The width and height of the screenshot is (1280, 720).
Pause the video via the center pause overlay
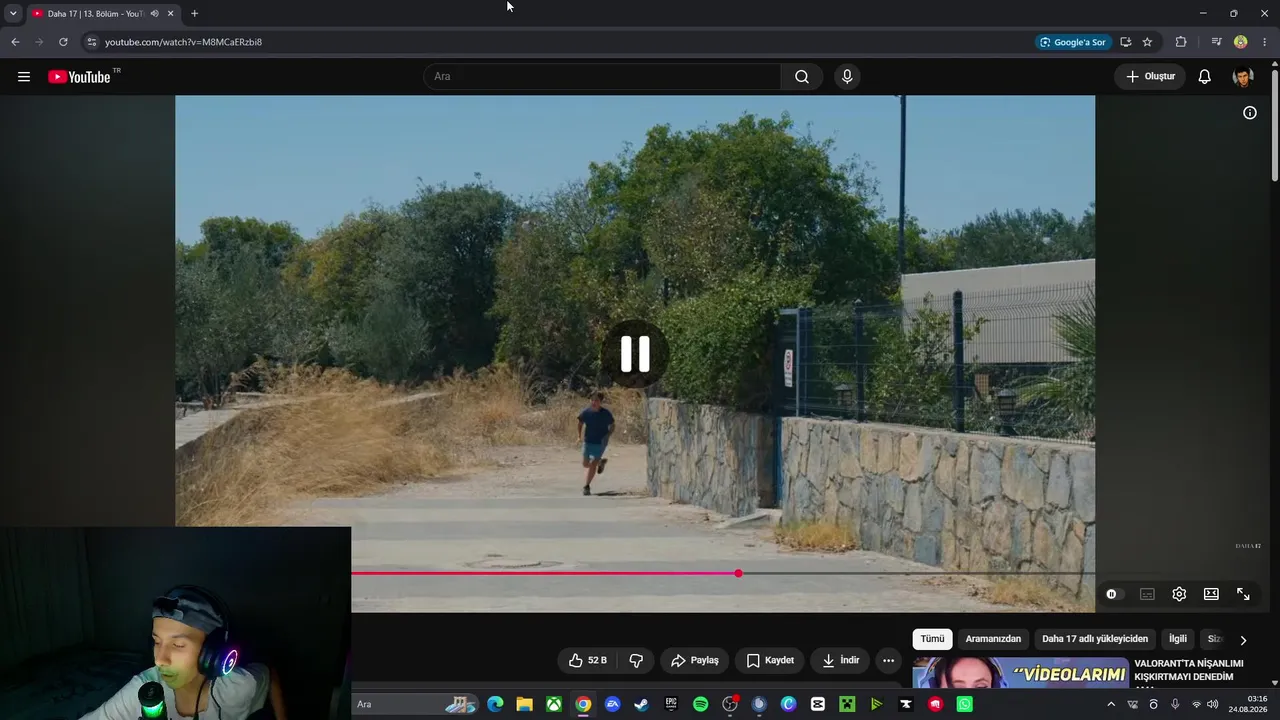click(635, 354)
